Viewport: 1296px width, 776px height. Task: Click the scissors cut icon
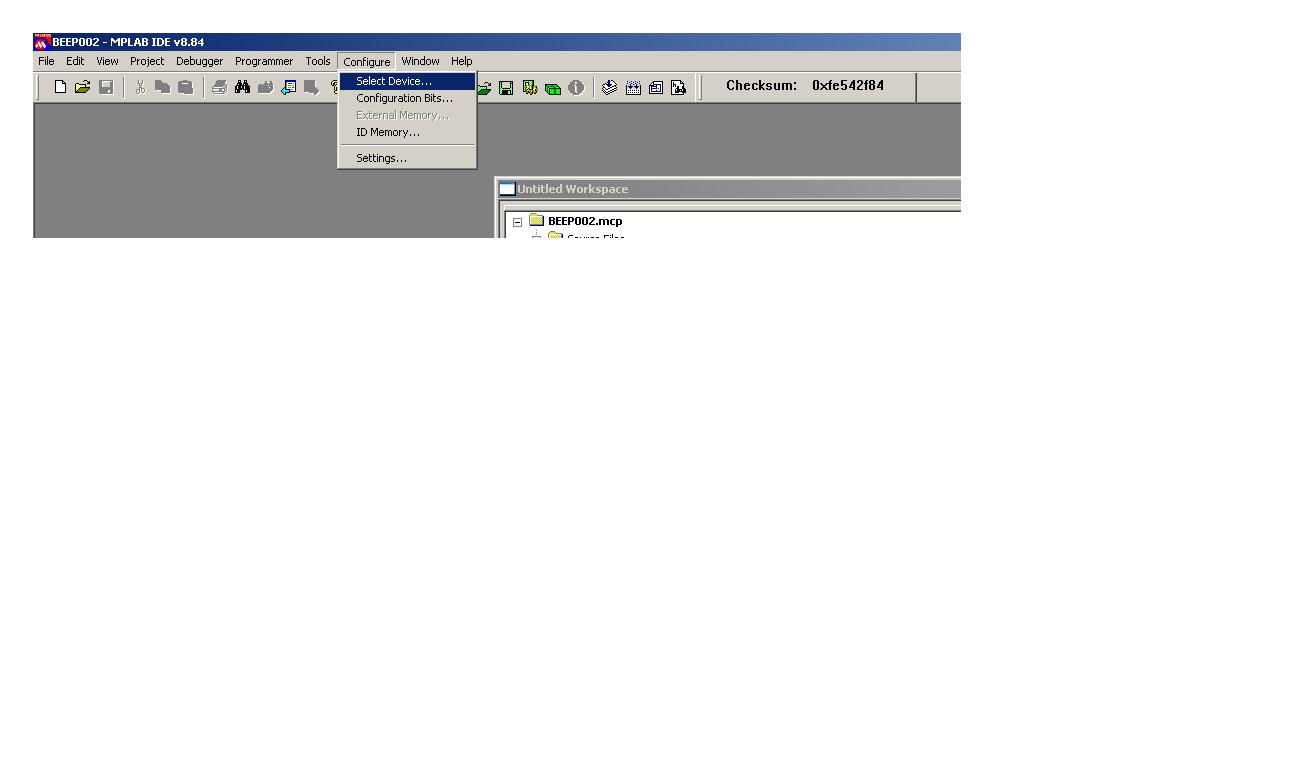point(140,87)
